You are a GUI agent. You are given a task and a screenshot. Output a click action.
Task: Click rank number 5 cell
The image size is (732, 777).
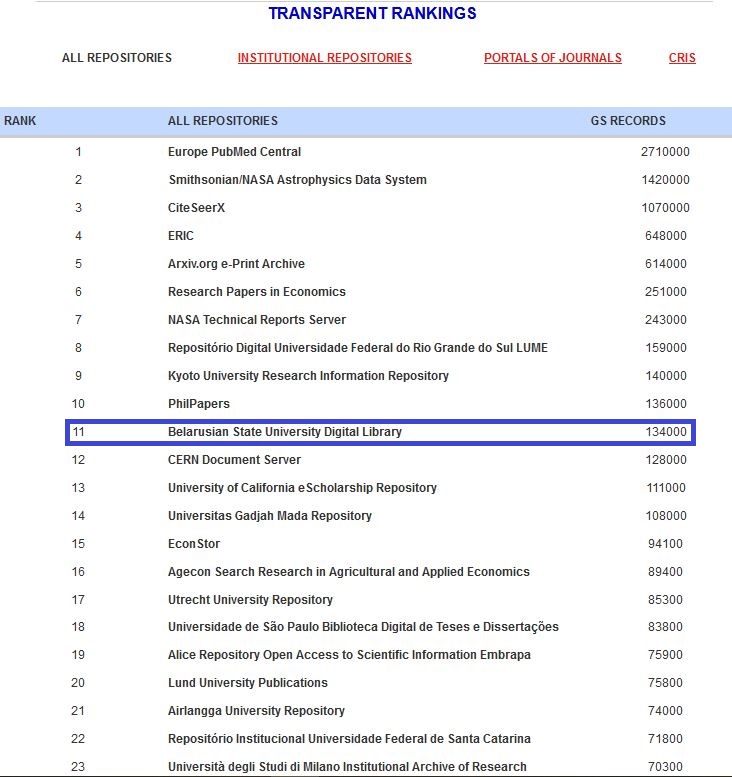(78, 264)
